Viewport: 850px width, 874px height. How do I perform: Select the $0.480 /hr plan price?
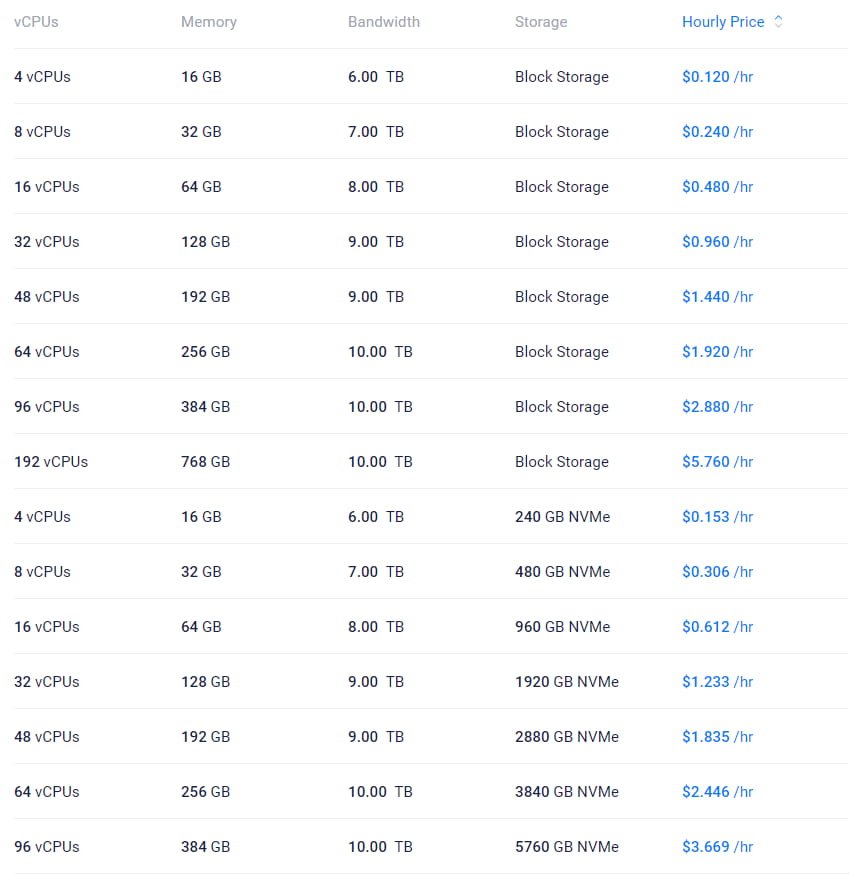pyautogui.click(x=717, y=186)
